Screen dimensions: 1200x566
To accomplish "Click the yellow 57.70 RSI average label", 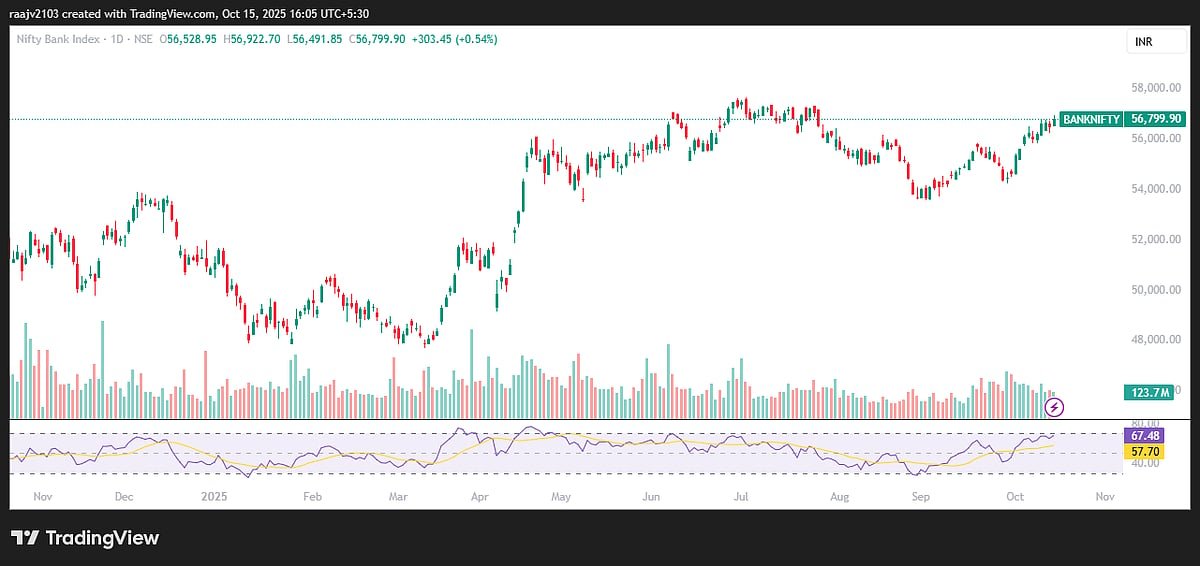I will 1143,452.
